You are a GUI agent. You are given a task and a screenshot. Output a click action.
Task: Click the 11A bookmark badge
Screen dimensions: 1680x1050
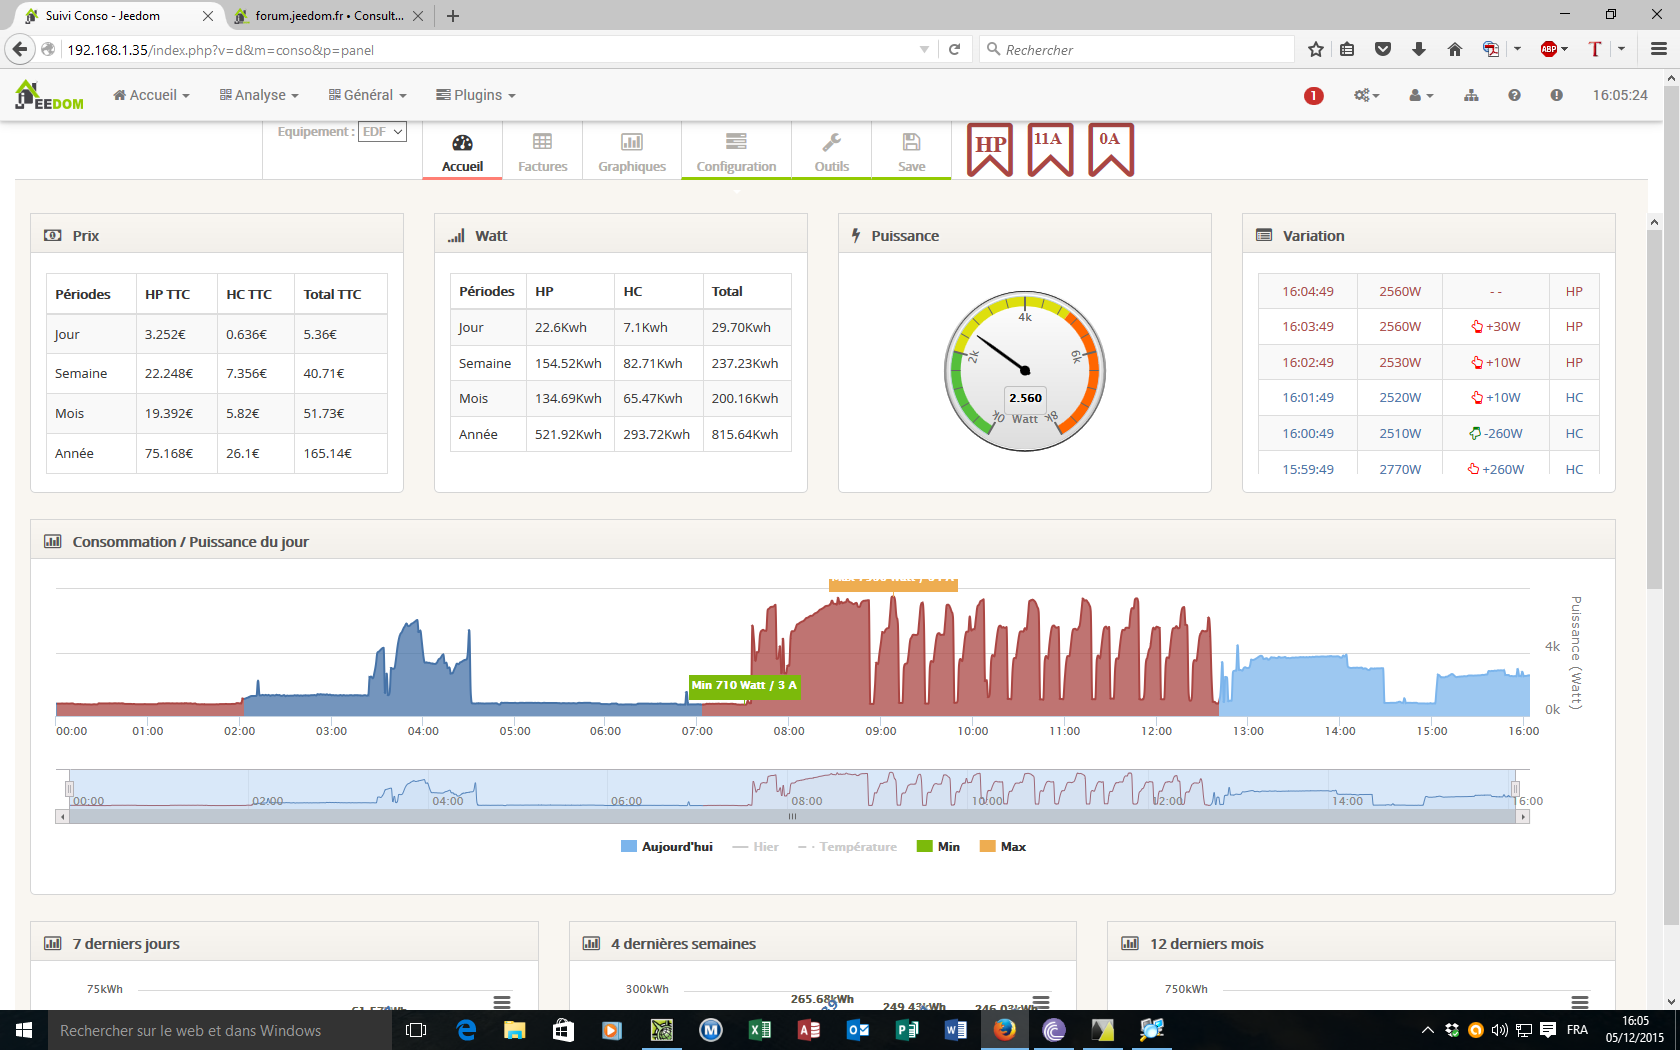coord(1051,150)
